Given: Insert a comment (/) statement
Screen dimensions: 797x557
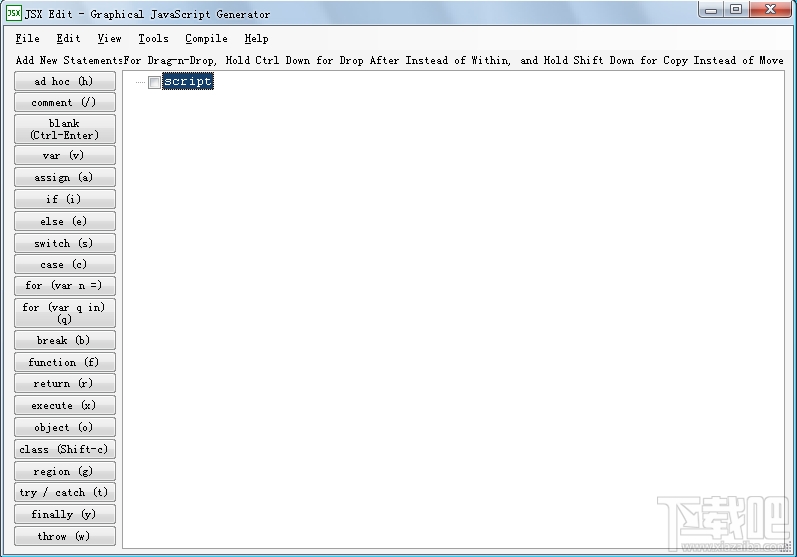Looking at the screenshot, I should click(65, 102).
